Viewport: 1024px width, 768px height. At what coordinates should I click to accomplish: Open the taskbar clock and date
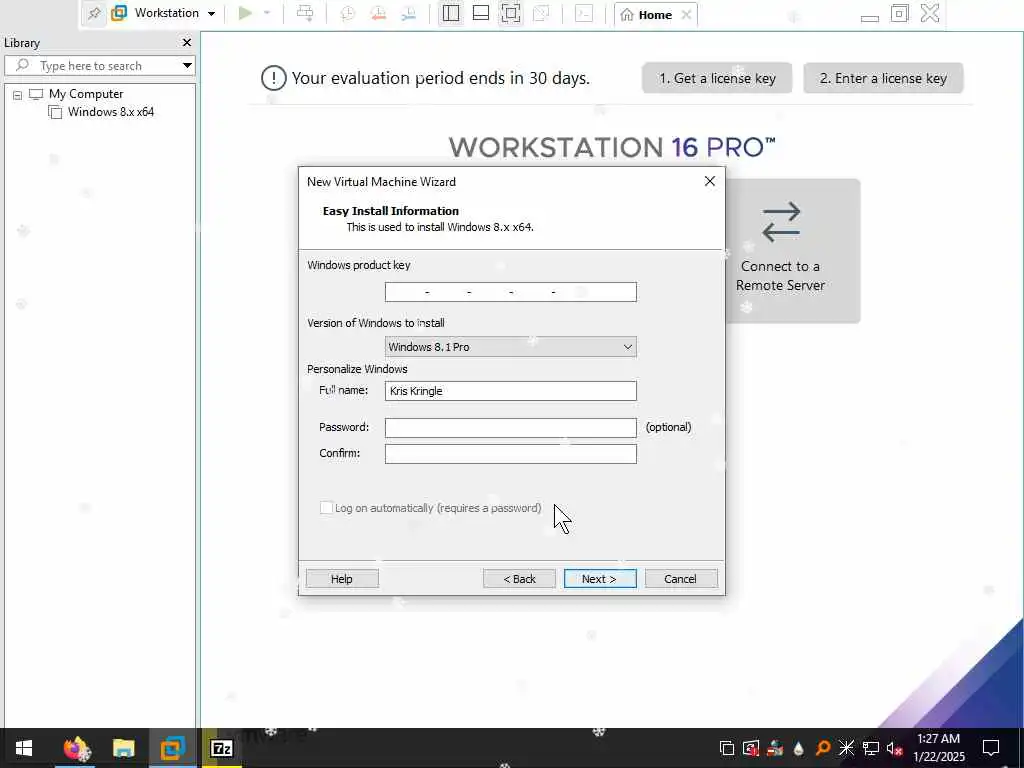pos(938,748)
